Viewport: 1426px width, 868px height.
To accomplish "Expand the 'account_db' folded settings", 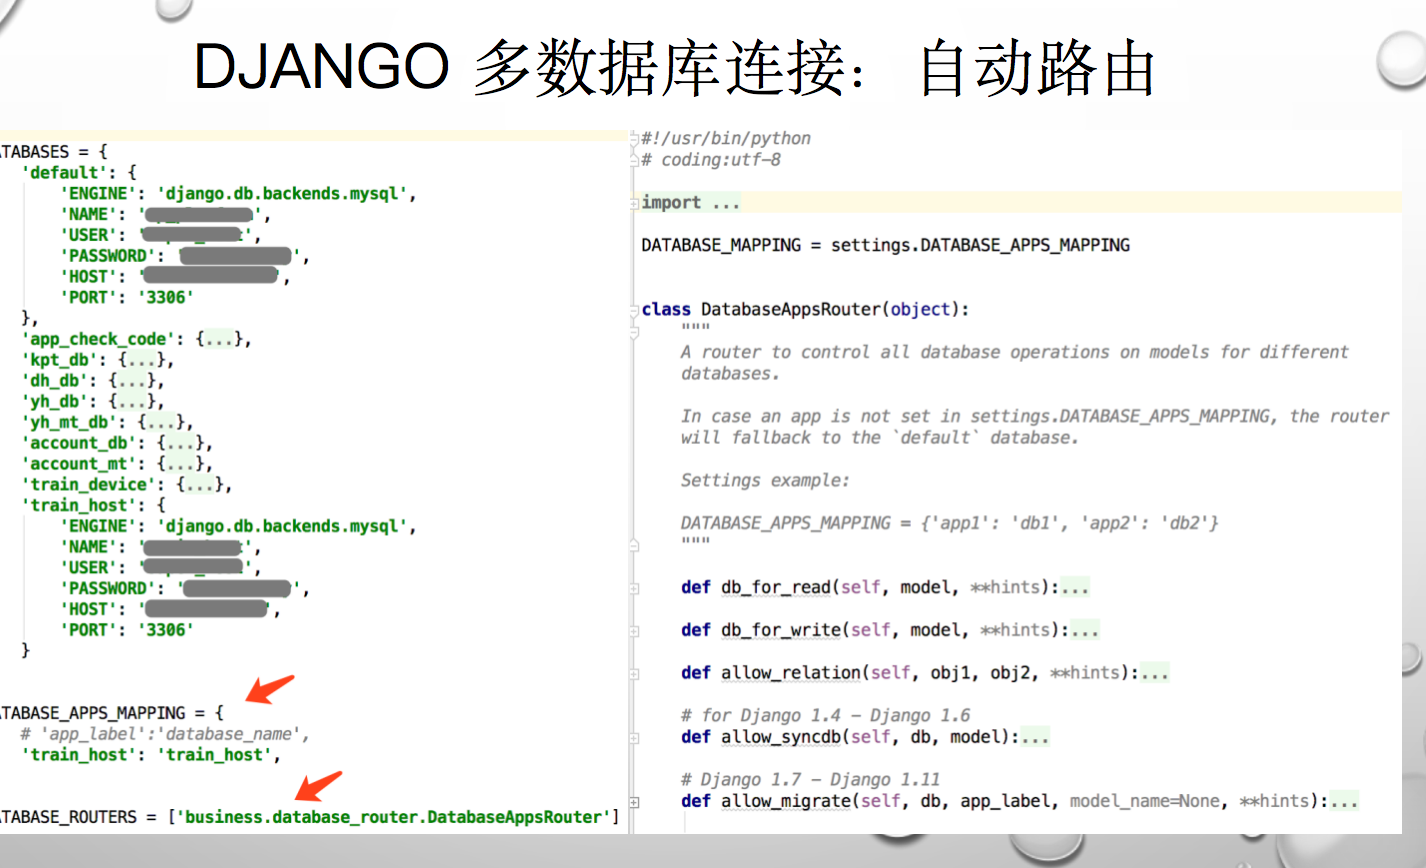I will (182, 443).
